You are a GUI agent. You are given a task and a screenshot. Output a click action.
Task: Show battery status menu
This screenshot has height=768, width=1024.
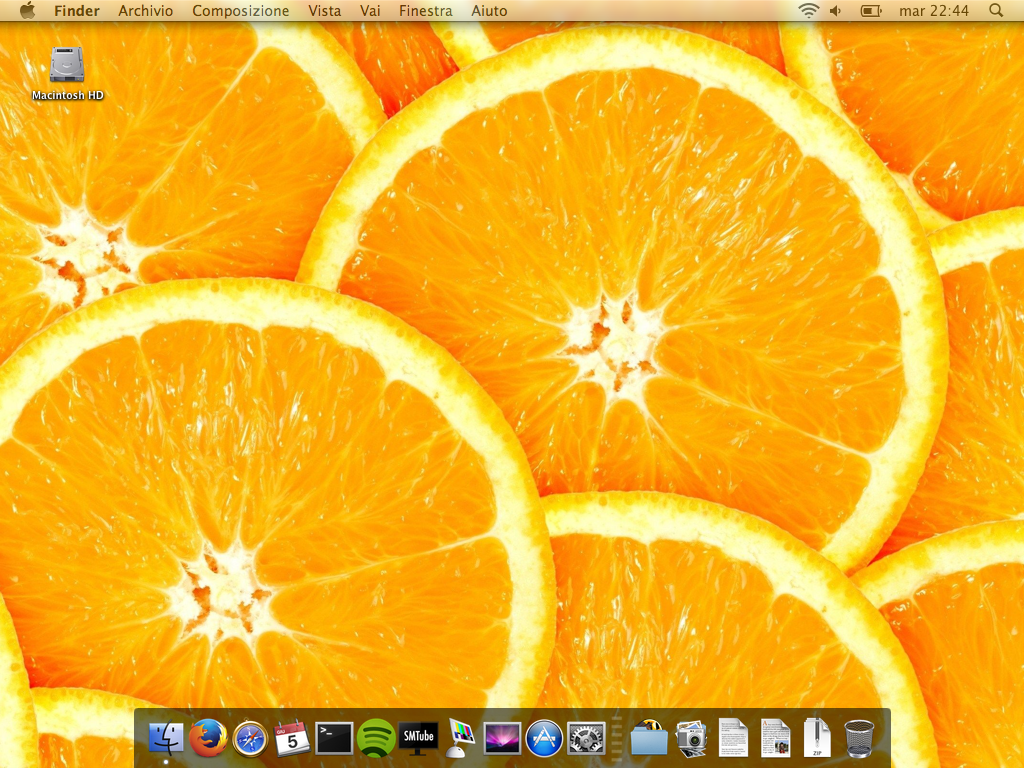871,11
